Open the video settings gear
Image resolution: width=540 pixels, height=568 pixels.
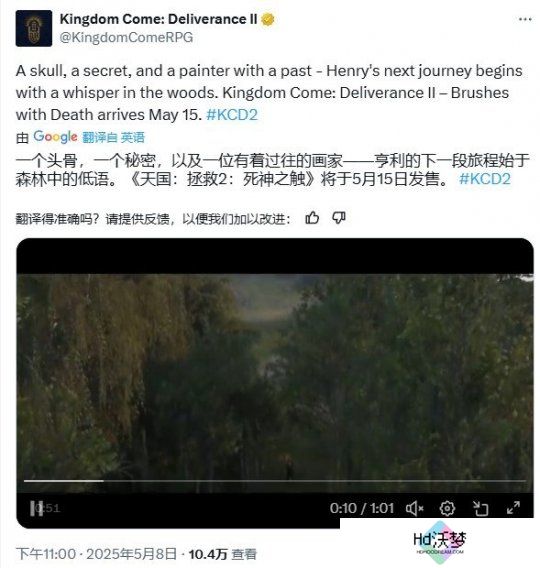coord(447,509)
